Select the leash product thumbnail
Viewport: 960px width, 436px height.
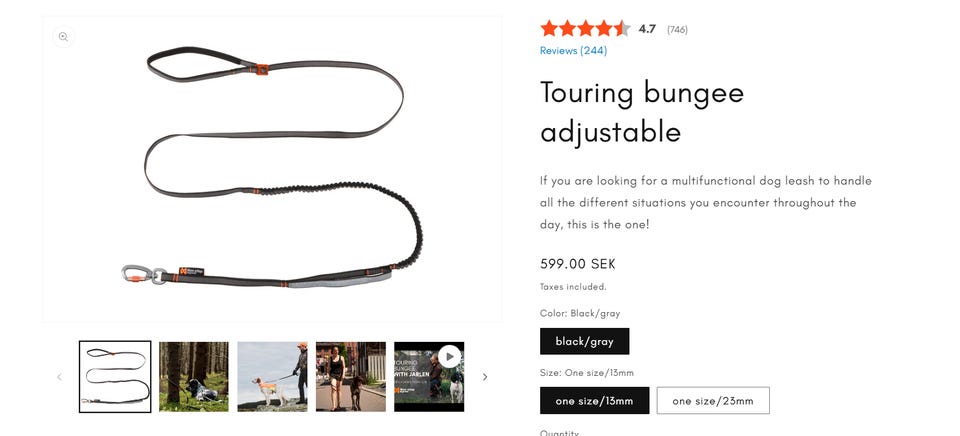tap(115, 377)
